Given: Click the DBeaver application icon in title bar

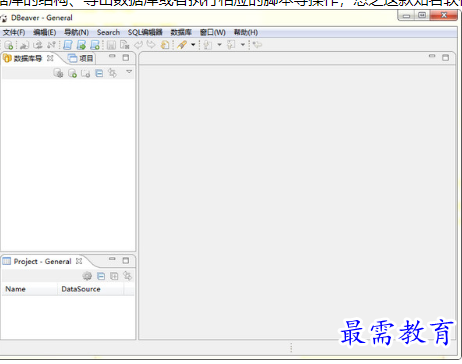Looking at the screenshot, I should coord(4,18).
